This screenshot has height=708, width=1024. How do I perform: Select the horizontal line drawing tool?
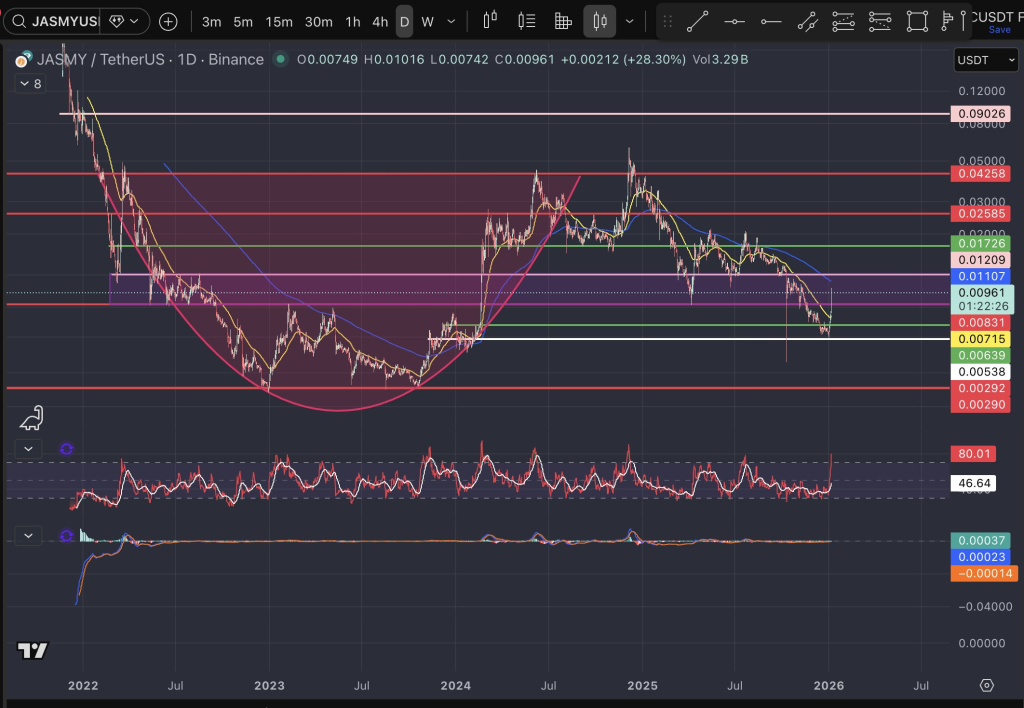pos(734,21)
